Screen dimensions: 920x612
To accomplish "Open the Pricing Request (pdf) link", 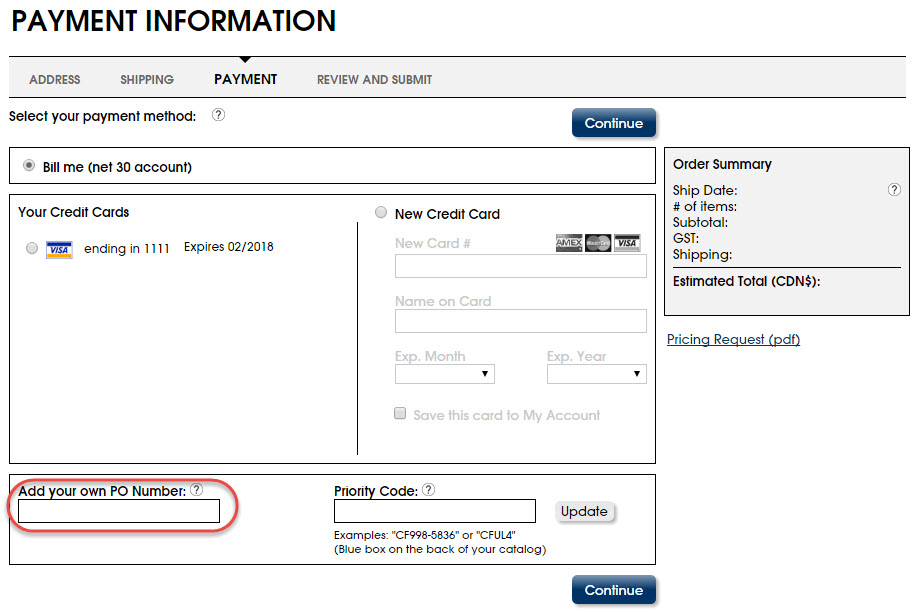I will click(733, 340).
